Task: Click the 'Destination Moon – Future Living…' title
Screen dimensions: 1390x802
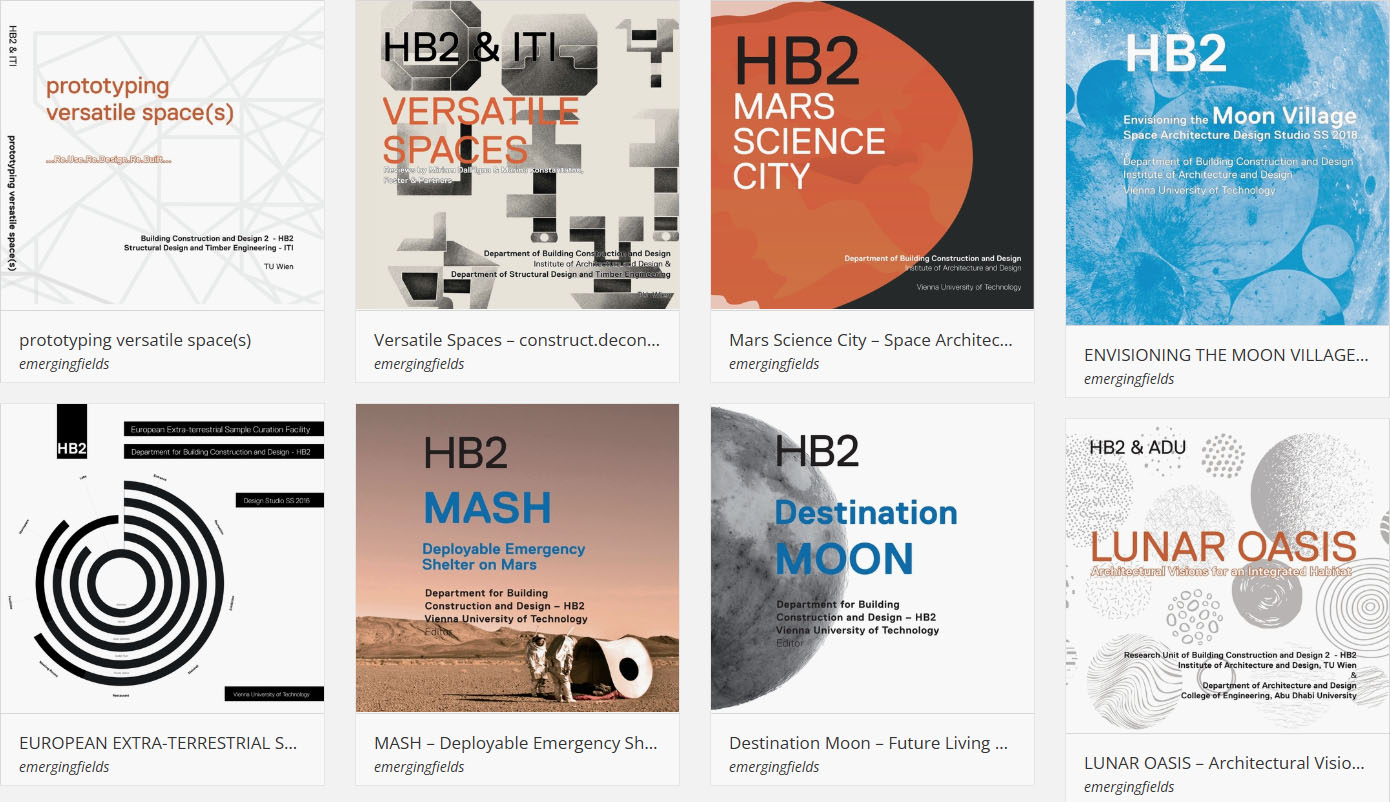Action: point(868,743)
